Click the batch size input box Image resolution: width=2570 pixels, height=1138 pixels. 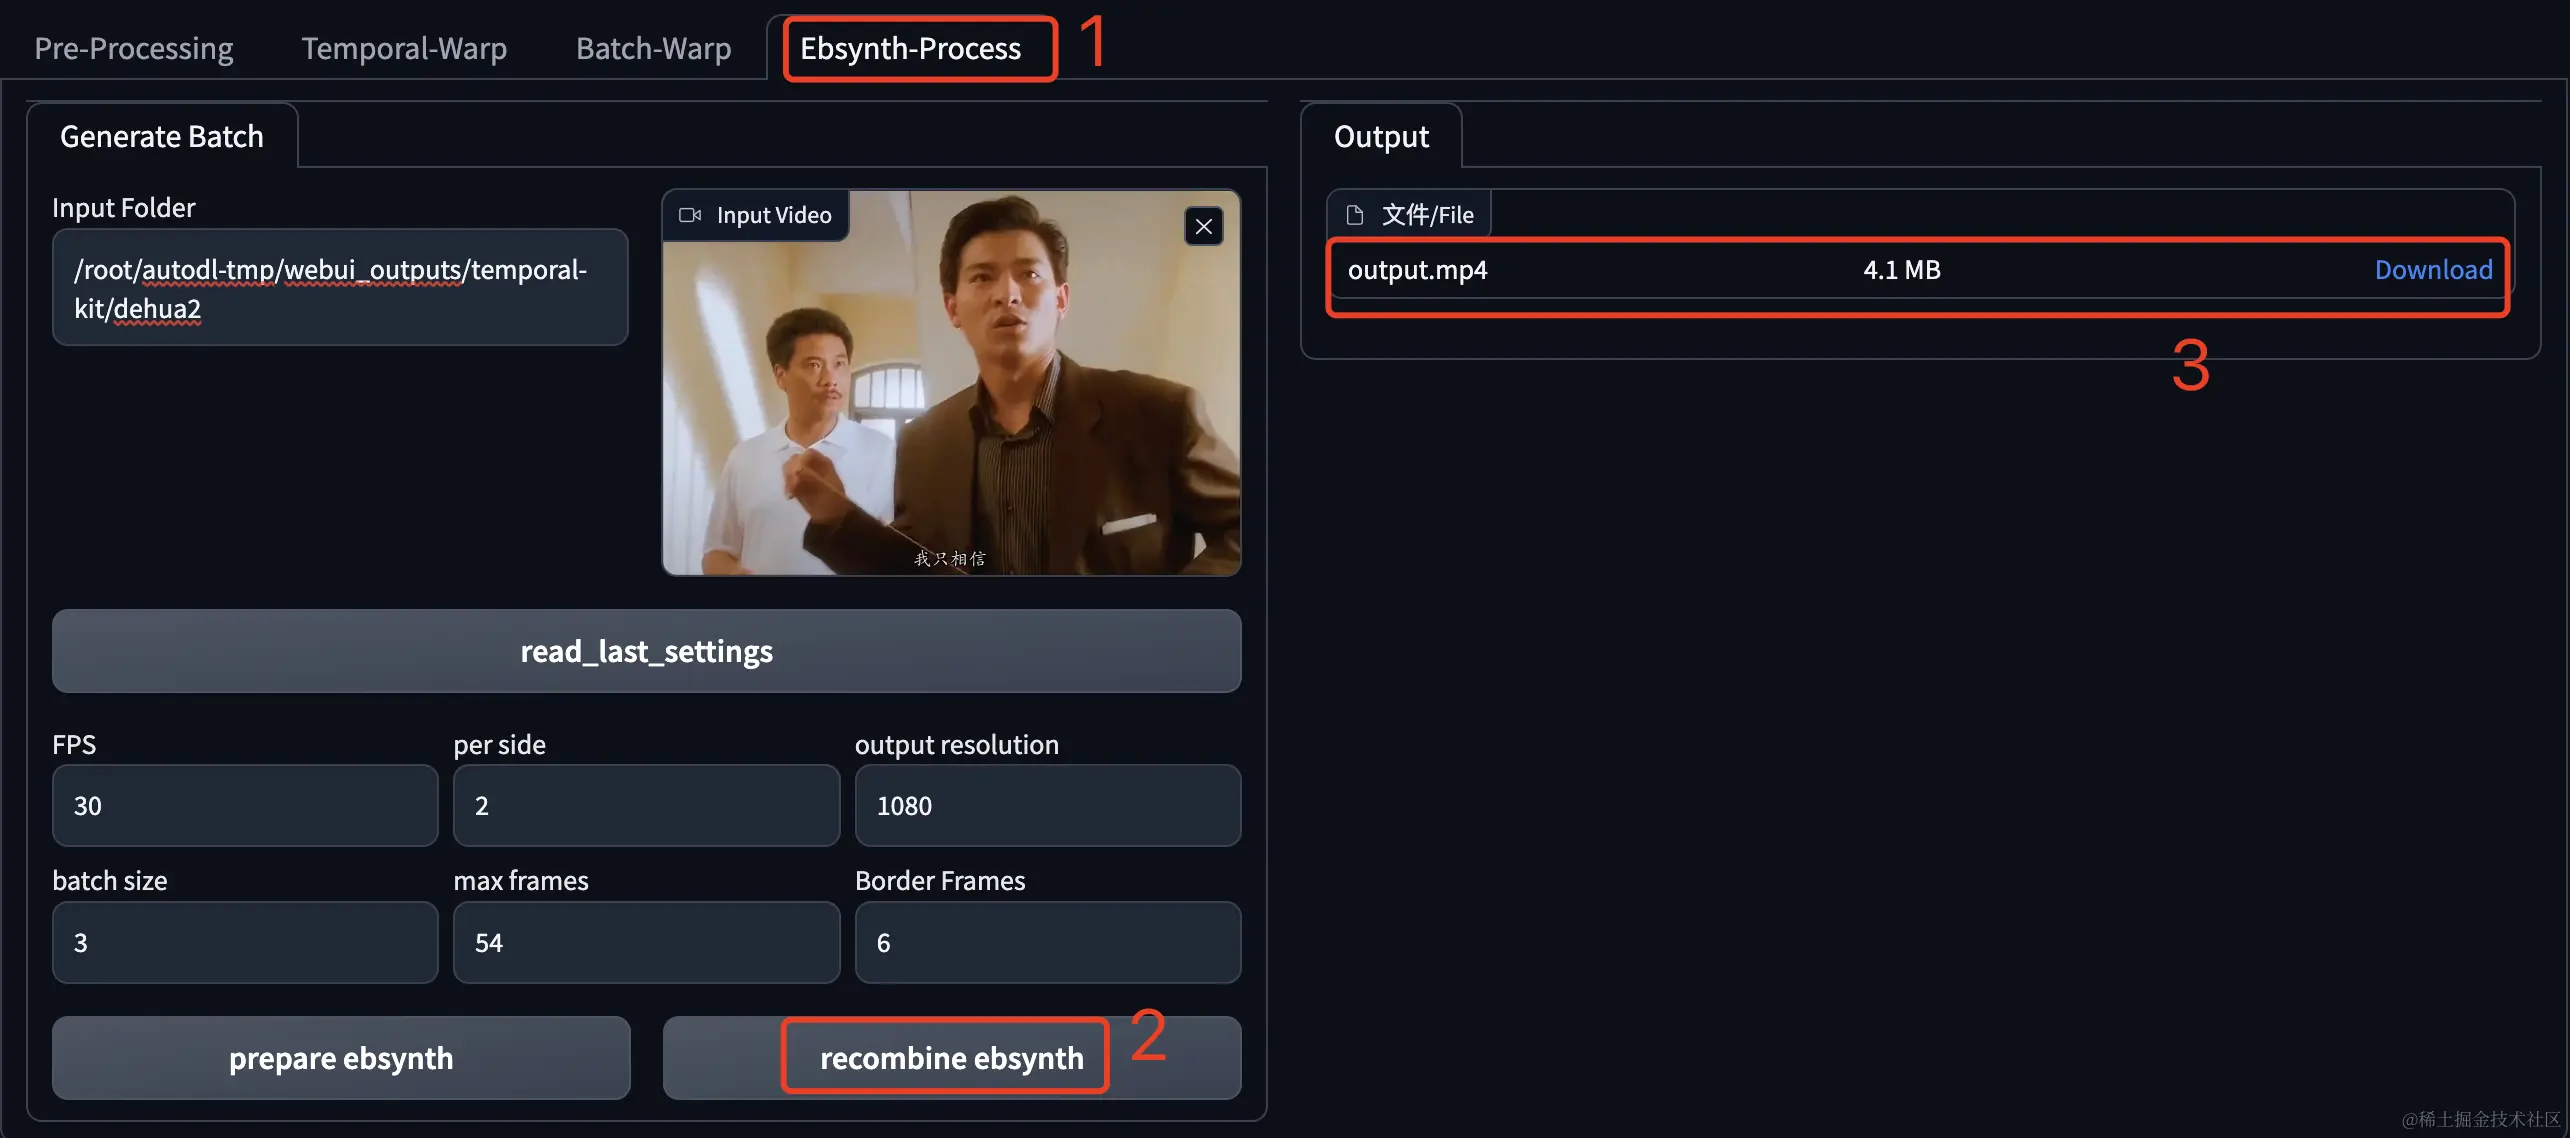245,943
